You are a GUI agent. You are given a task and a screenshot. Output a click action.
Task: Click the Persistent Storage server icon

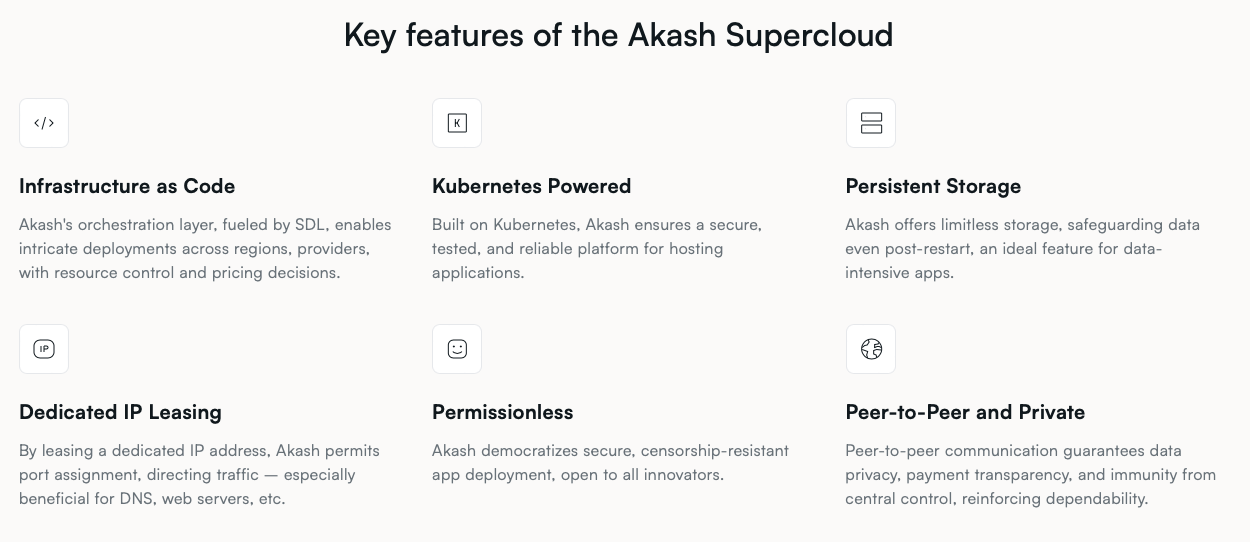tap(871, 123)
